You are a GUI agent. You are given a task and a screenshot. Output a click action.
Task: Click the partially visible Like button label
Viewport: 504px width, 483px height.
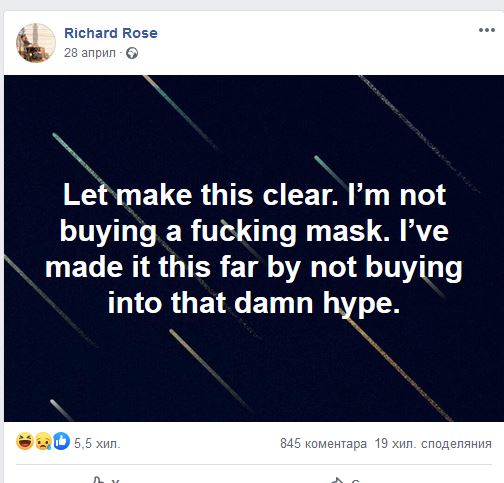[x=115, y=481]
